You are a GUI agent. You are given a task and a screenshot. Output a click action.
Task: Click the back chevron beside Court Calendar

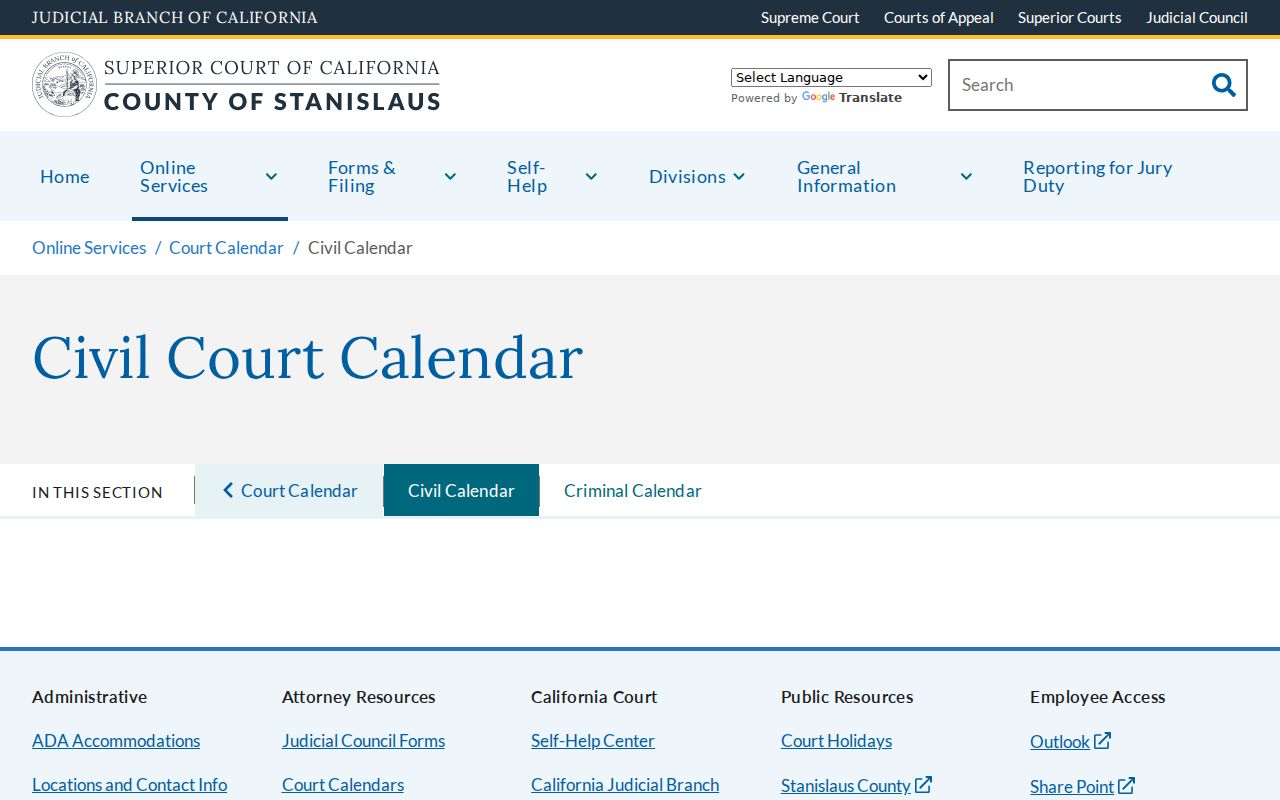(x=228, y=490)
